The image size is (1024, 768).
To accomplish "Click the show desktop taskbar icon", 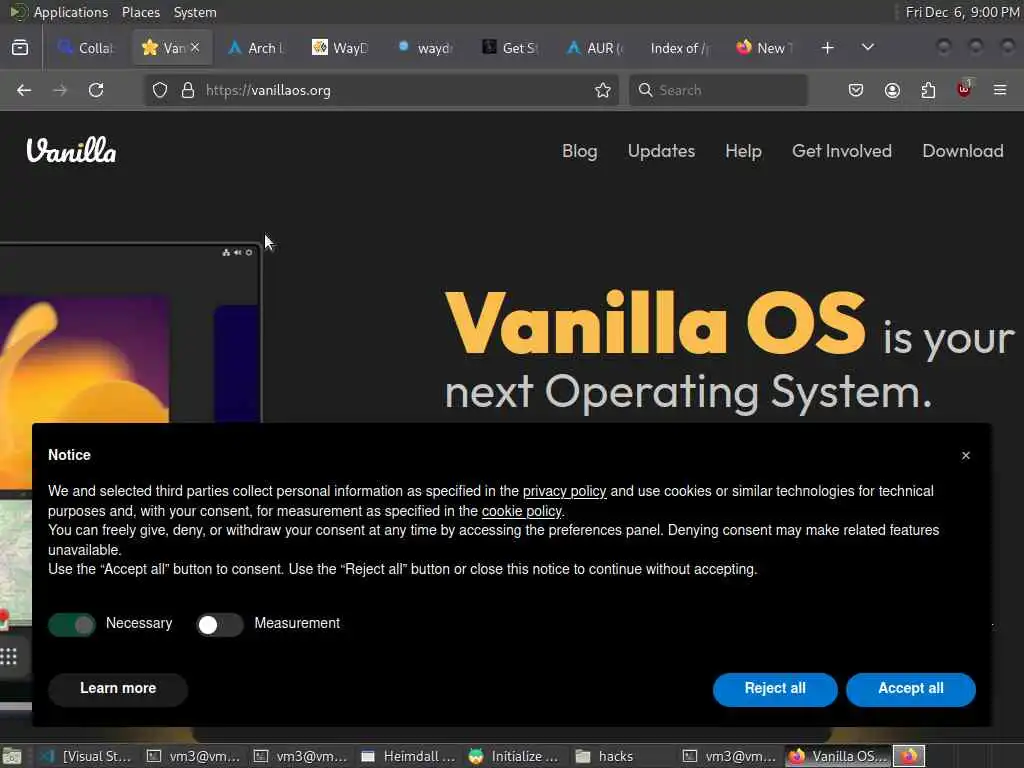I will tap(12, 756).
